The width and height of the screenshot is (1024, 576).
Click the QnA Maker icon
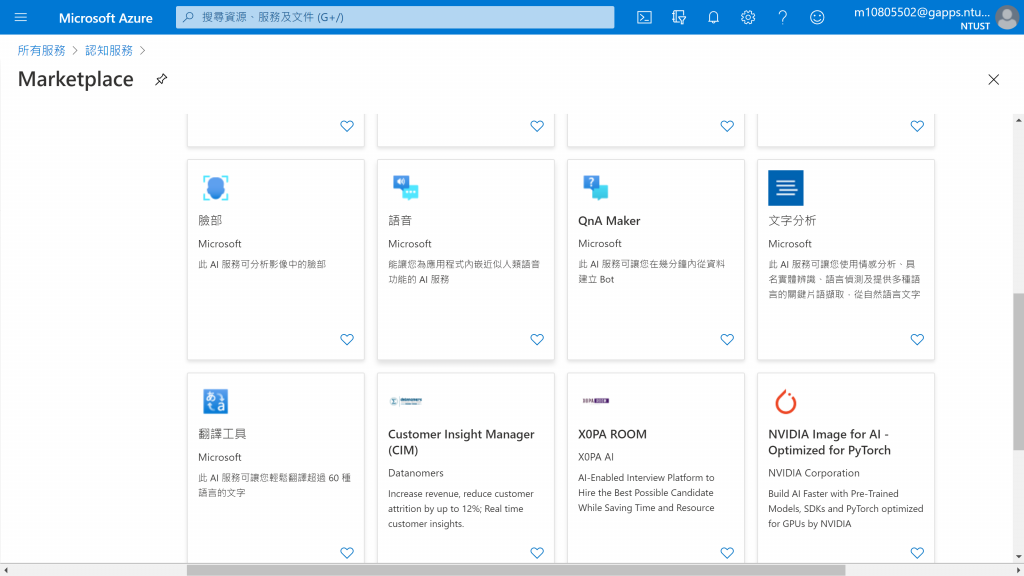pyautogui.click(x=596, y=188)
